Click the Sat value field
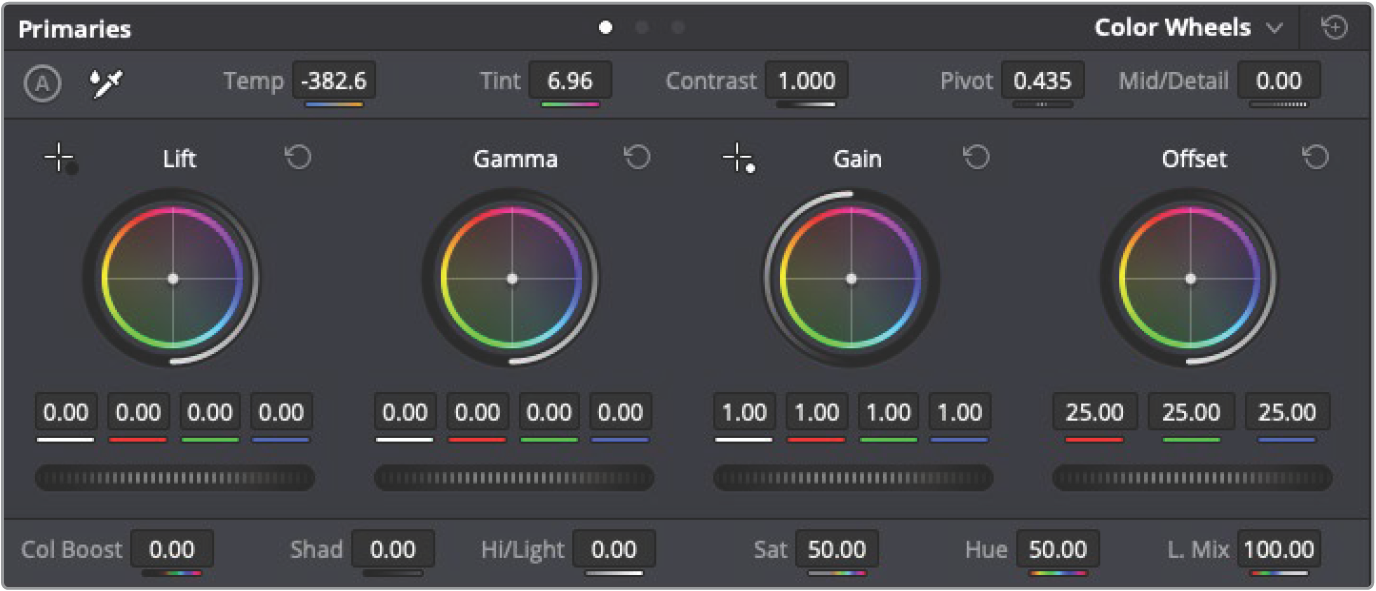The width and height of the screenshot is (1376, 591). tap(837, 549)
